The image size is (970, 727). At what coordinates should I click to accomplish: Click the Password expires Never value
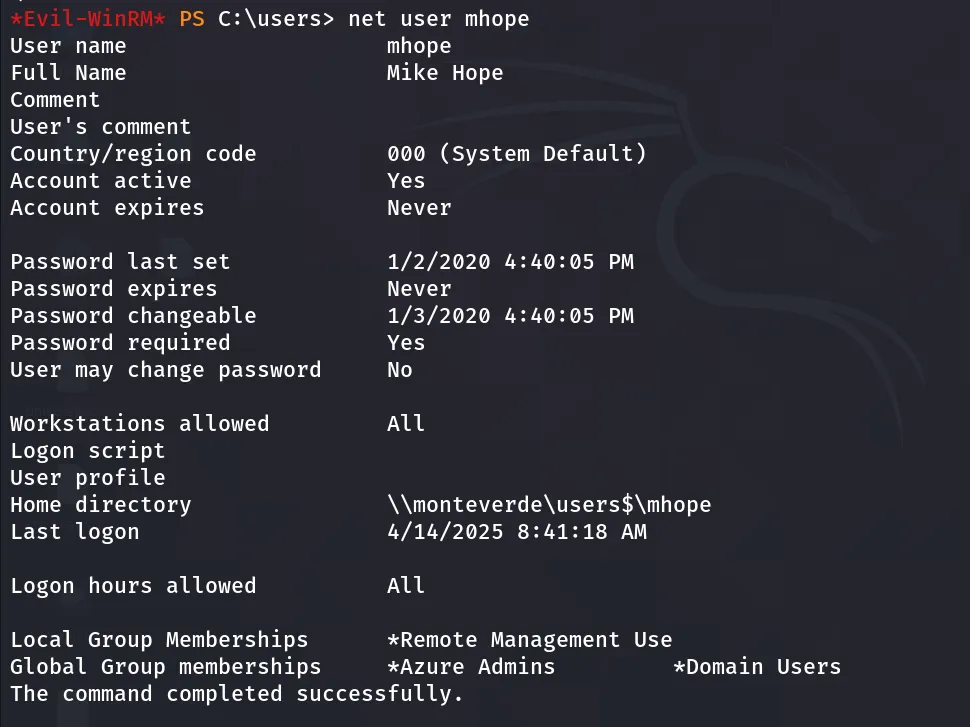pos(419,289)
